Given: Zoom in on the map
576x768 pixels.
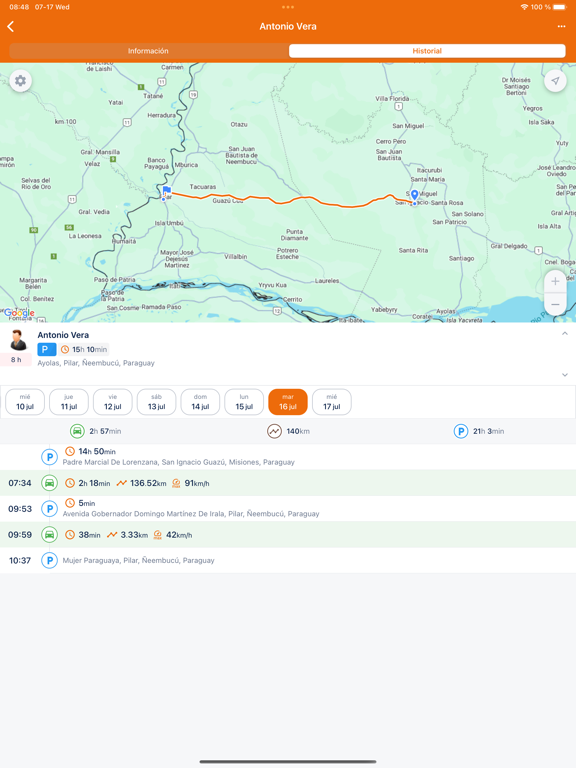Looking at the screenshot, I should pos(555,281).
